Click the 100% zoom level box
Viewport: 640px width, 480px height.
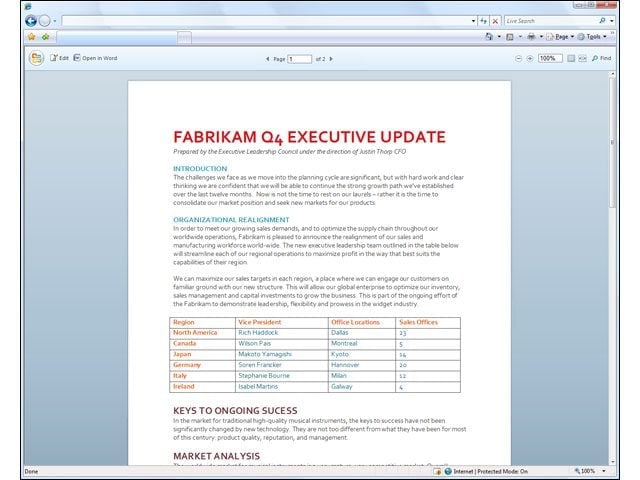pos(550,58)
